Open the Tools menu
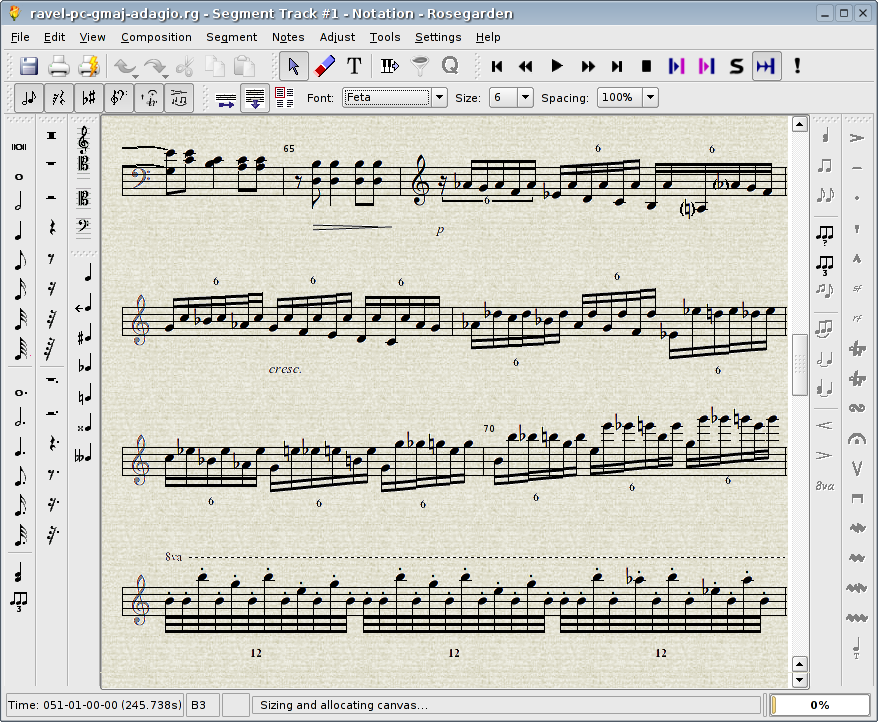The height and width of the screenshot is (722, 878). point(385,37)
